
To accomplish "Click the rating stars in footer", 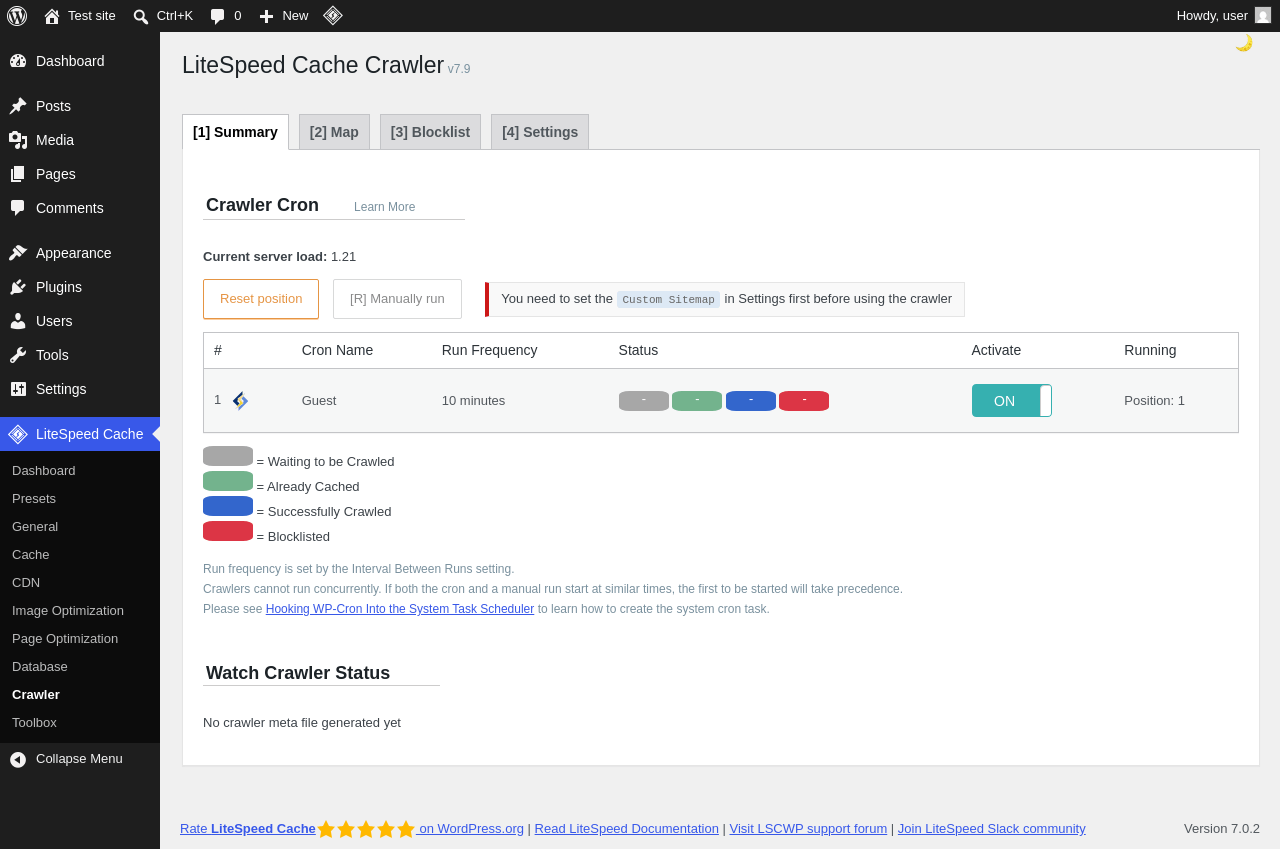I will [x=366, y=829].
